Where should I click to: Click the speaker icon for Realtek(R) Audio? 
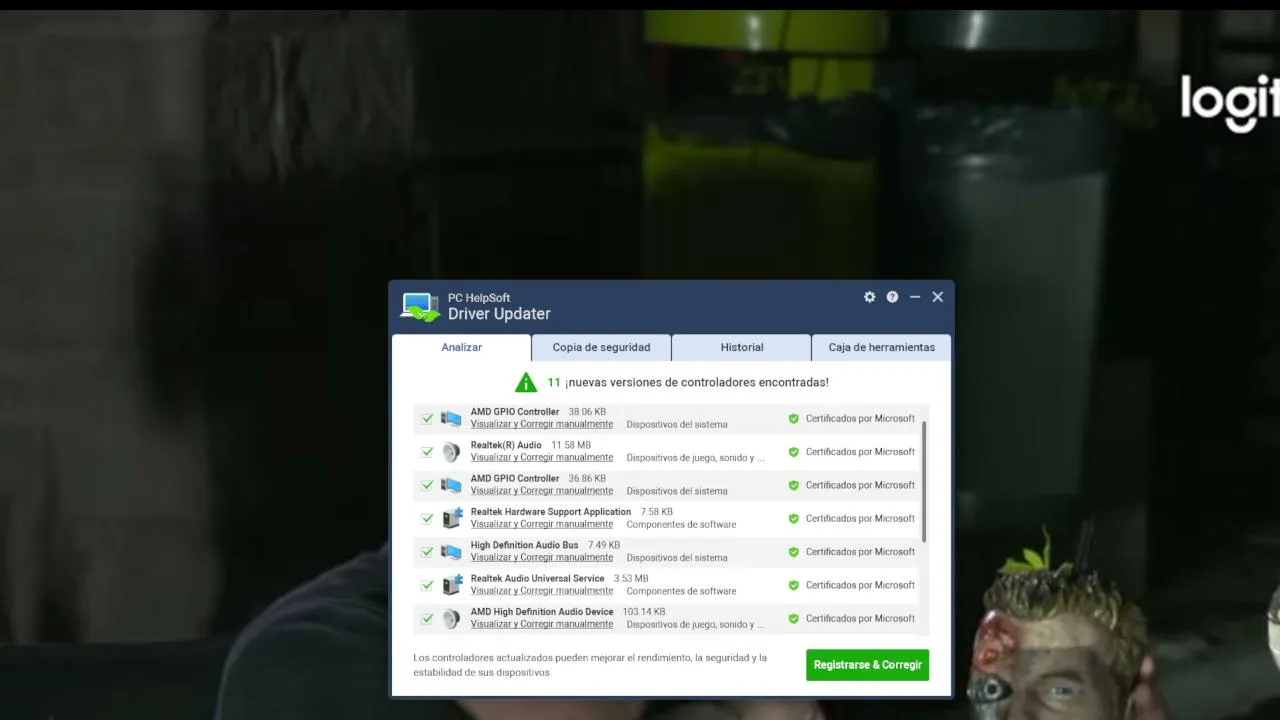(x=452, y=452)
